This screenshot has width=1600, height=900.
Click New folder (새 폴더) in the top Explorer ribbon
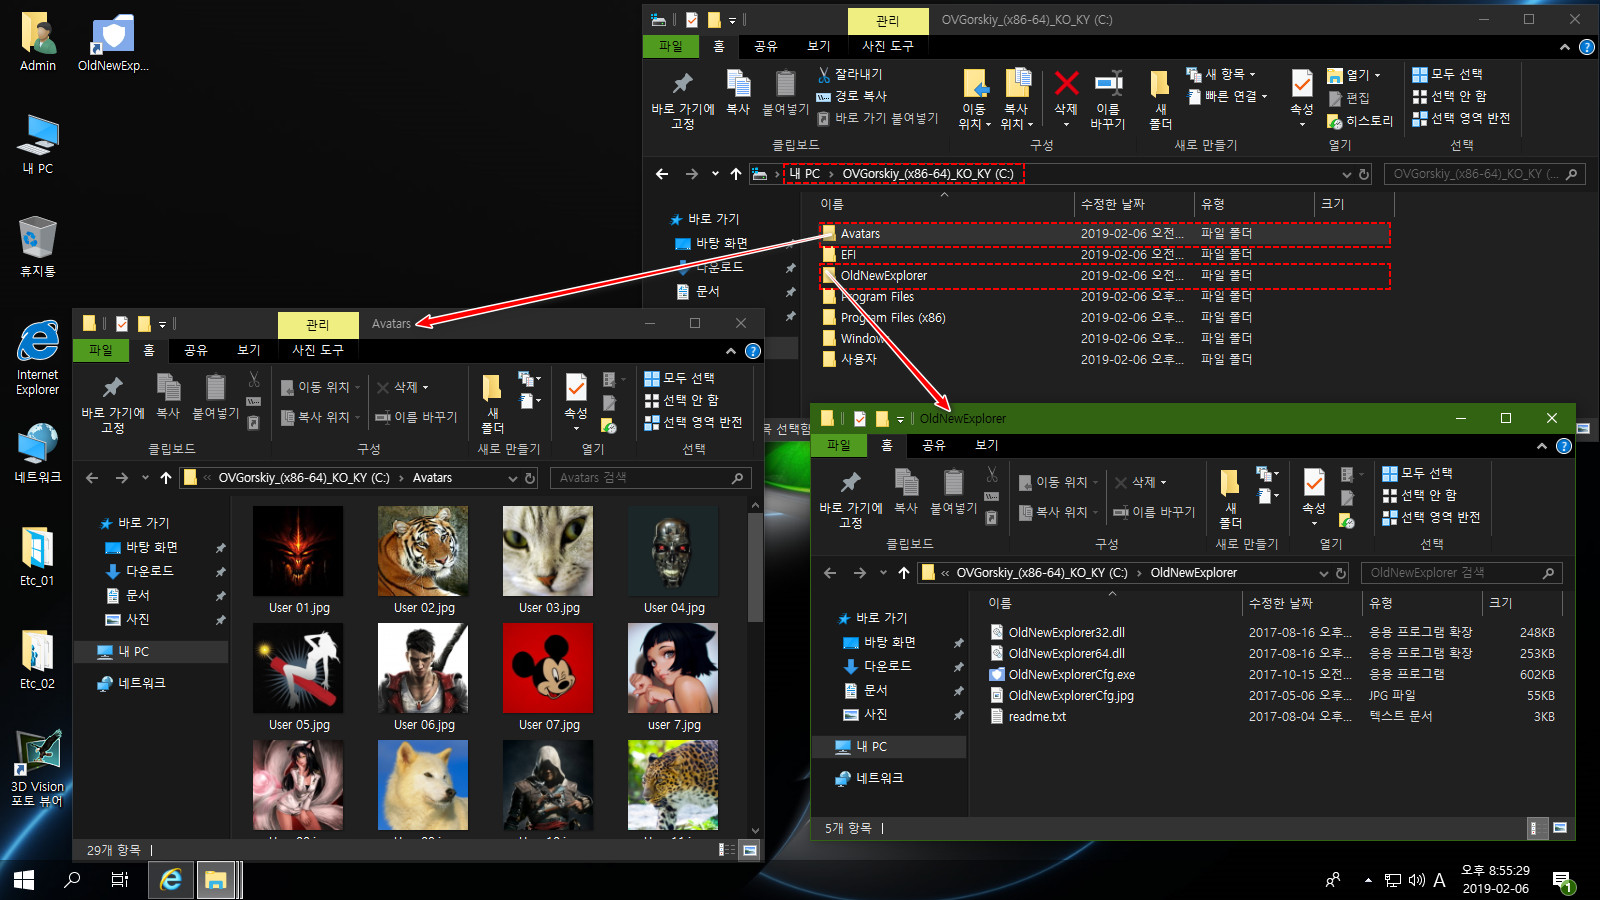pyautogui.click(x=1160, y=100)
